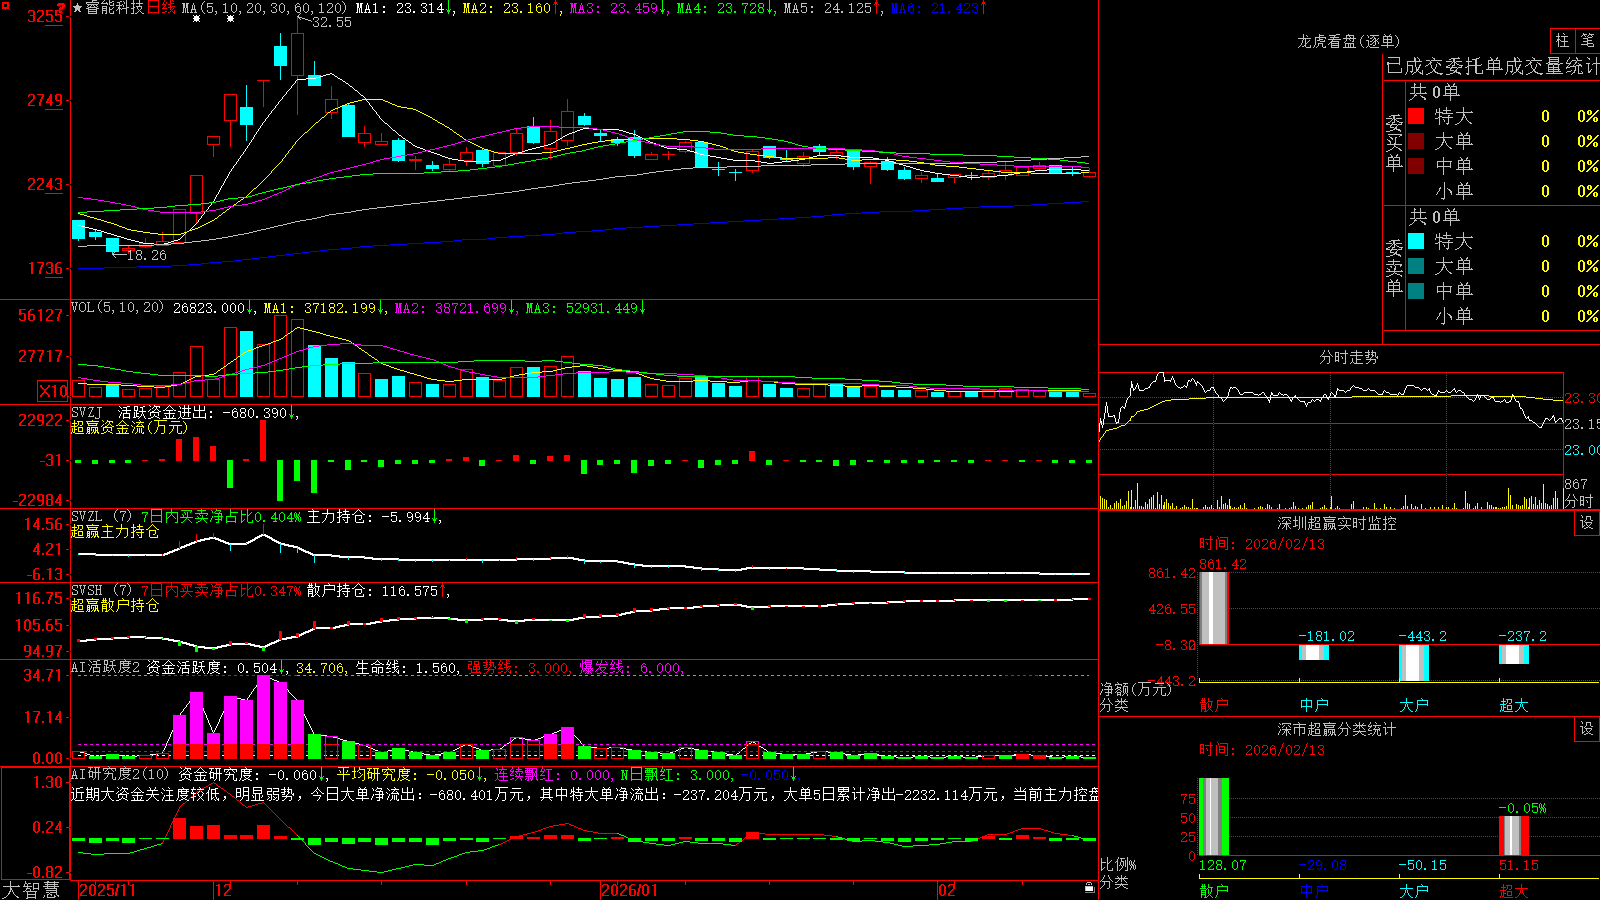Image resolution: width=1600 pixels, height=900 pixels.
Task: Click the -237.2 超大 net amount bar
Action: pos(1514,654)
